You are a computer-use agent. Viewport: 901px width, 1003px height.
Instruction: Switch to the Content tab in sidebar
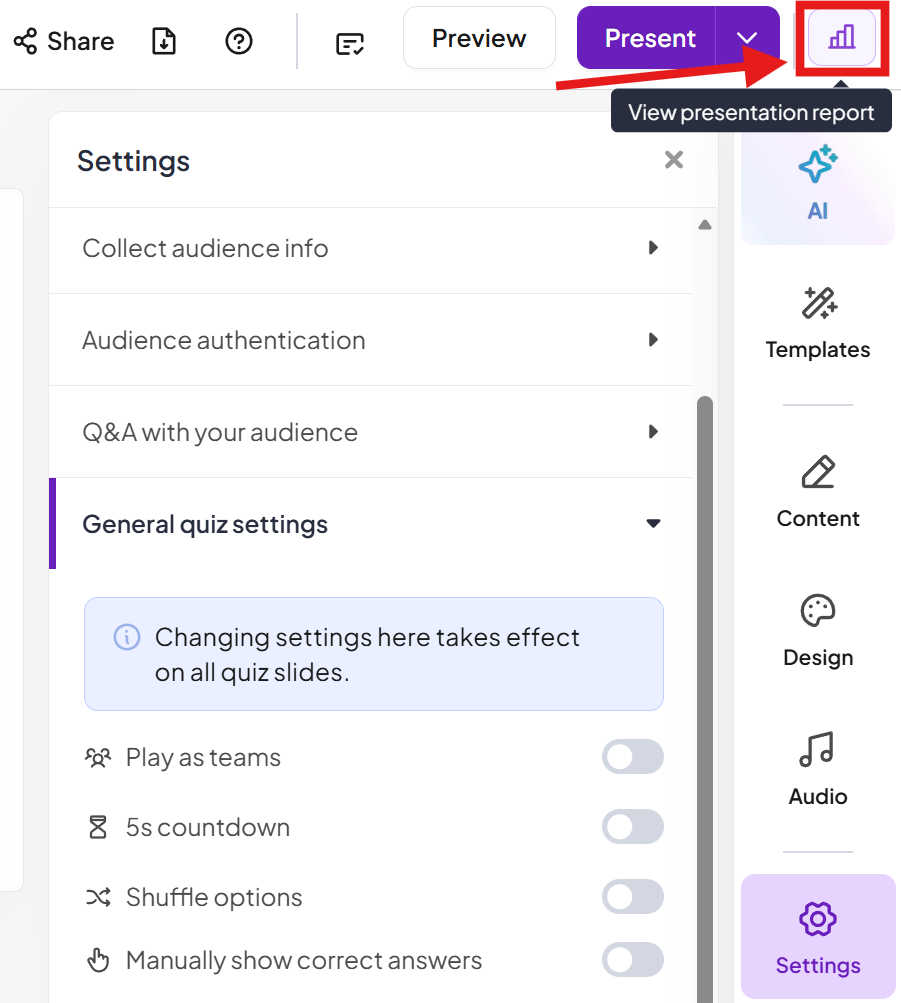pyautogui.click(x=817, y=491)
